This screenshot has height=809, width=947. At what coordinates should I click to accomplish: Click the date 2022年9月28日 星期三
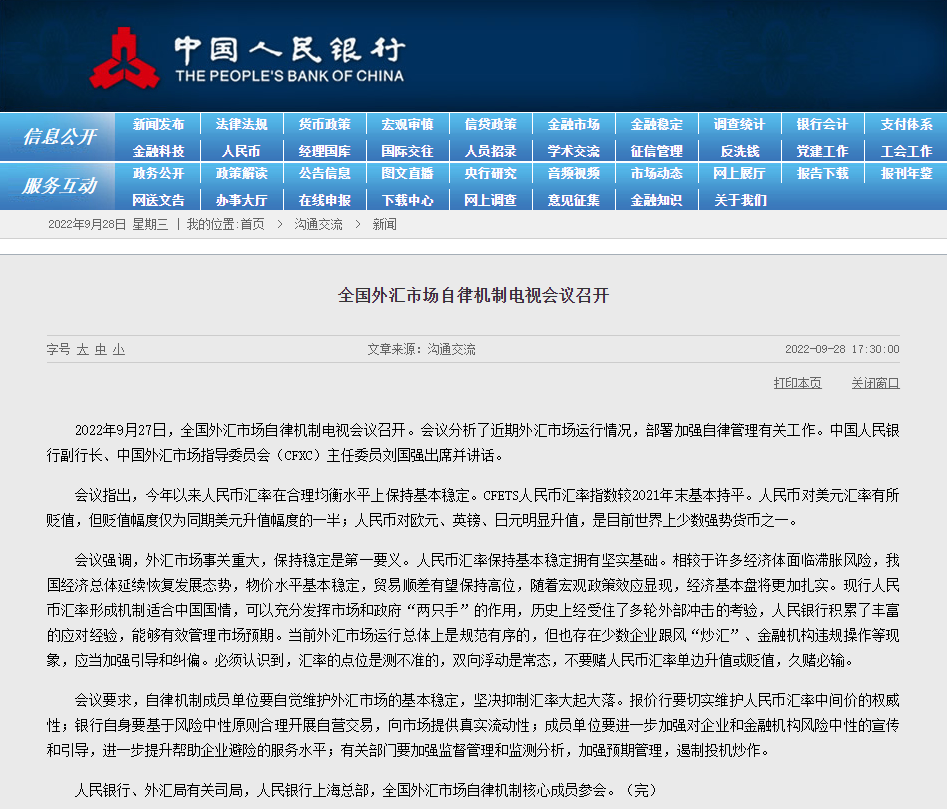(x=108, y=225)
